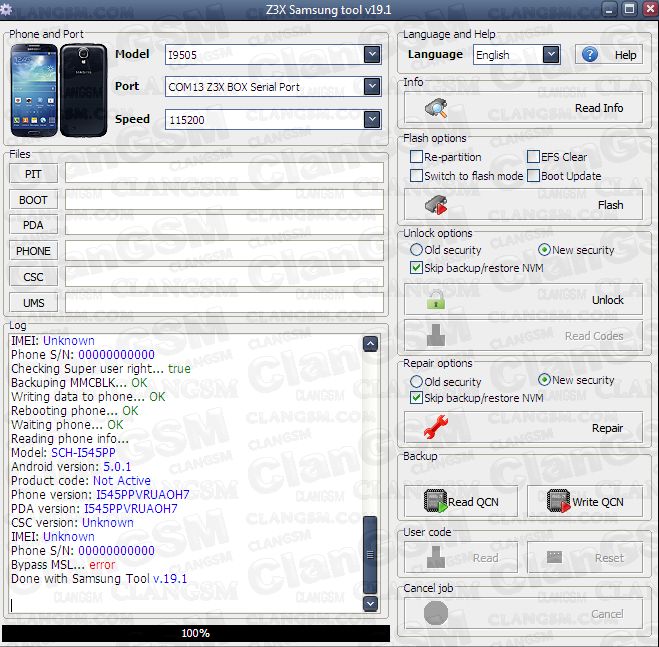Image resolution: width=659 pixels, height=647 pixels.
Task: Click the 100% progress bar
Action: pyautogui.click(x=196, y=633)
